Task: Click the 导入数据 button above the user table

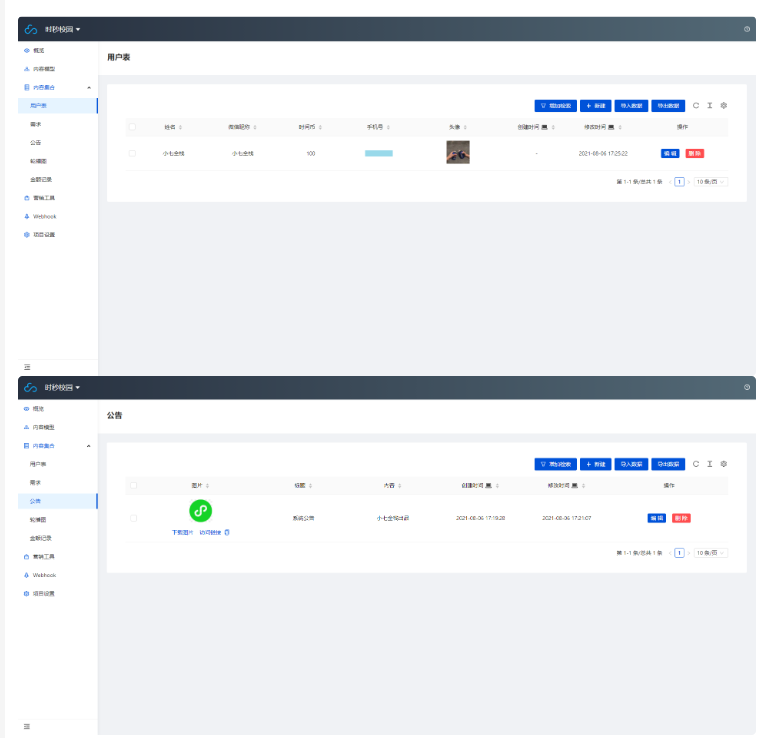Action: pos(630,105)
